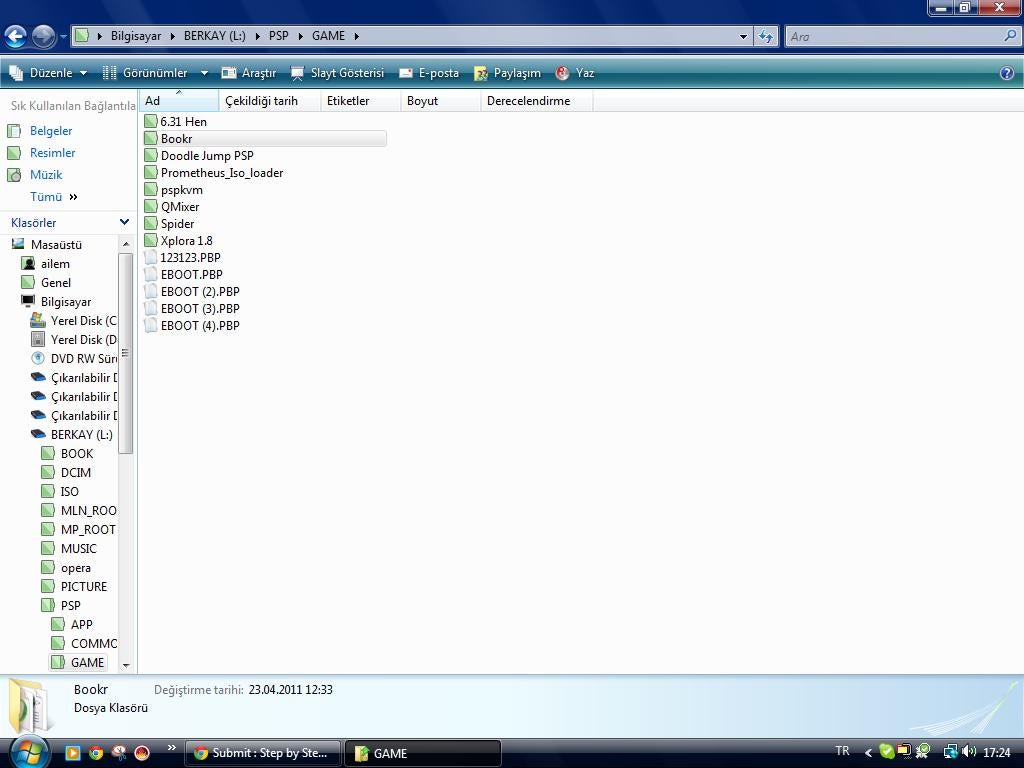Select MUSIC folder in the tree
Viewport: 1024px width, 768px height.
point(78,549)
